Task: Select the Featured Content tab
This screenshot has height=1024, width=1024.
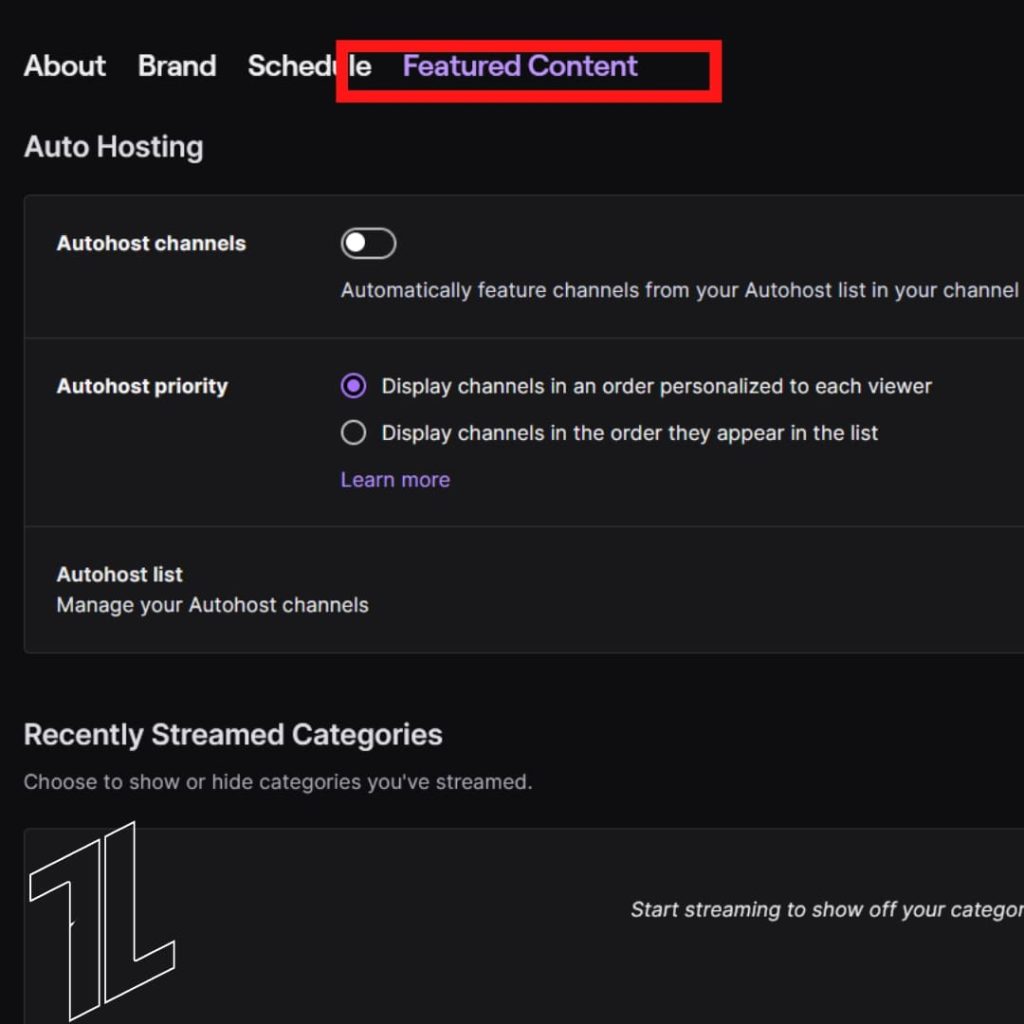Action: pos(520,66)
